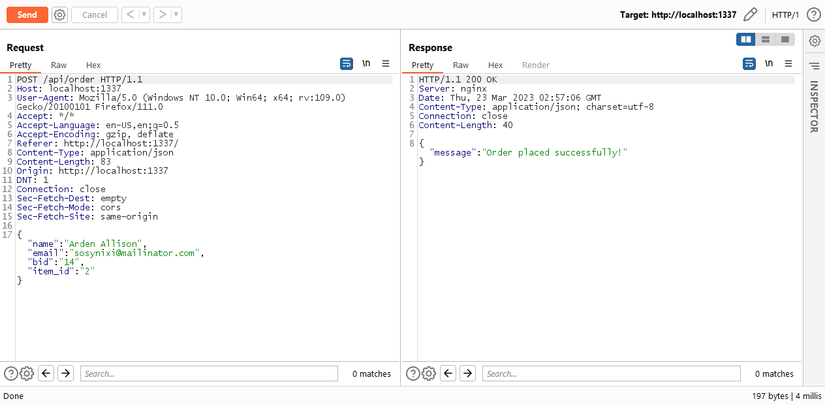
Task: Toggle line wrap in Response editor
Action: click(749, 63)
